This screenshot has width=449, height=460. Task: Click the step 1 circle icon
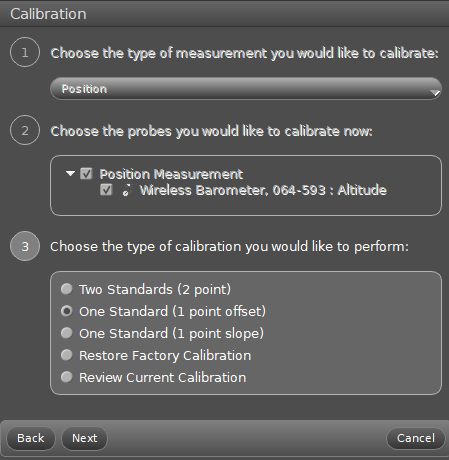25,52
